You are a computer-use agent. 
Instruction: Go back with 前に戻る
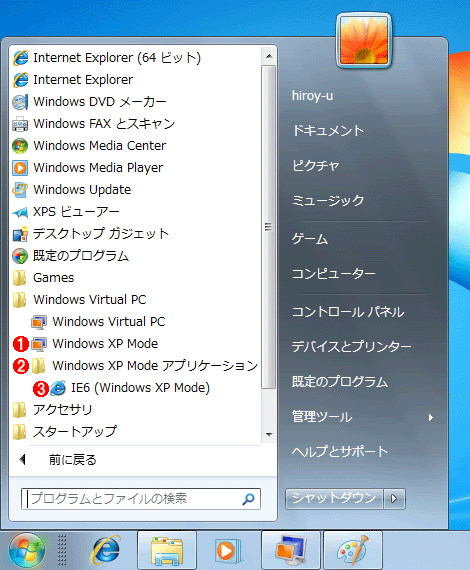click(58, 460)
